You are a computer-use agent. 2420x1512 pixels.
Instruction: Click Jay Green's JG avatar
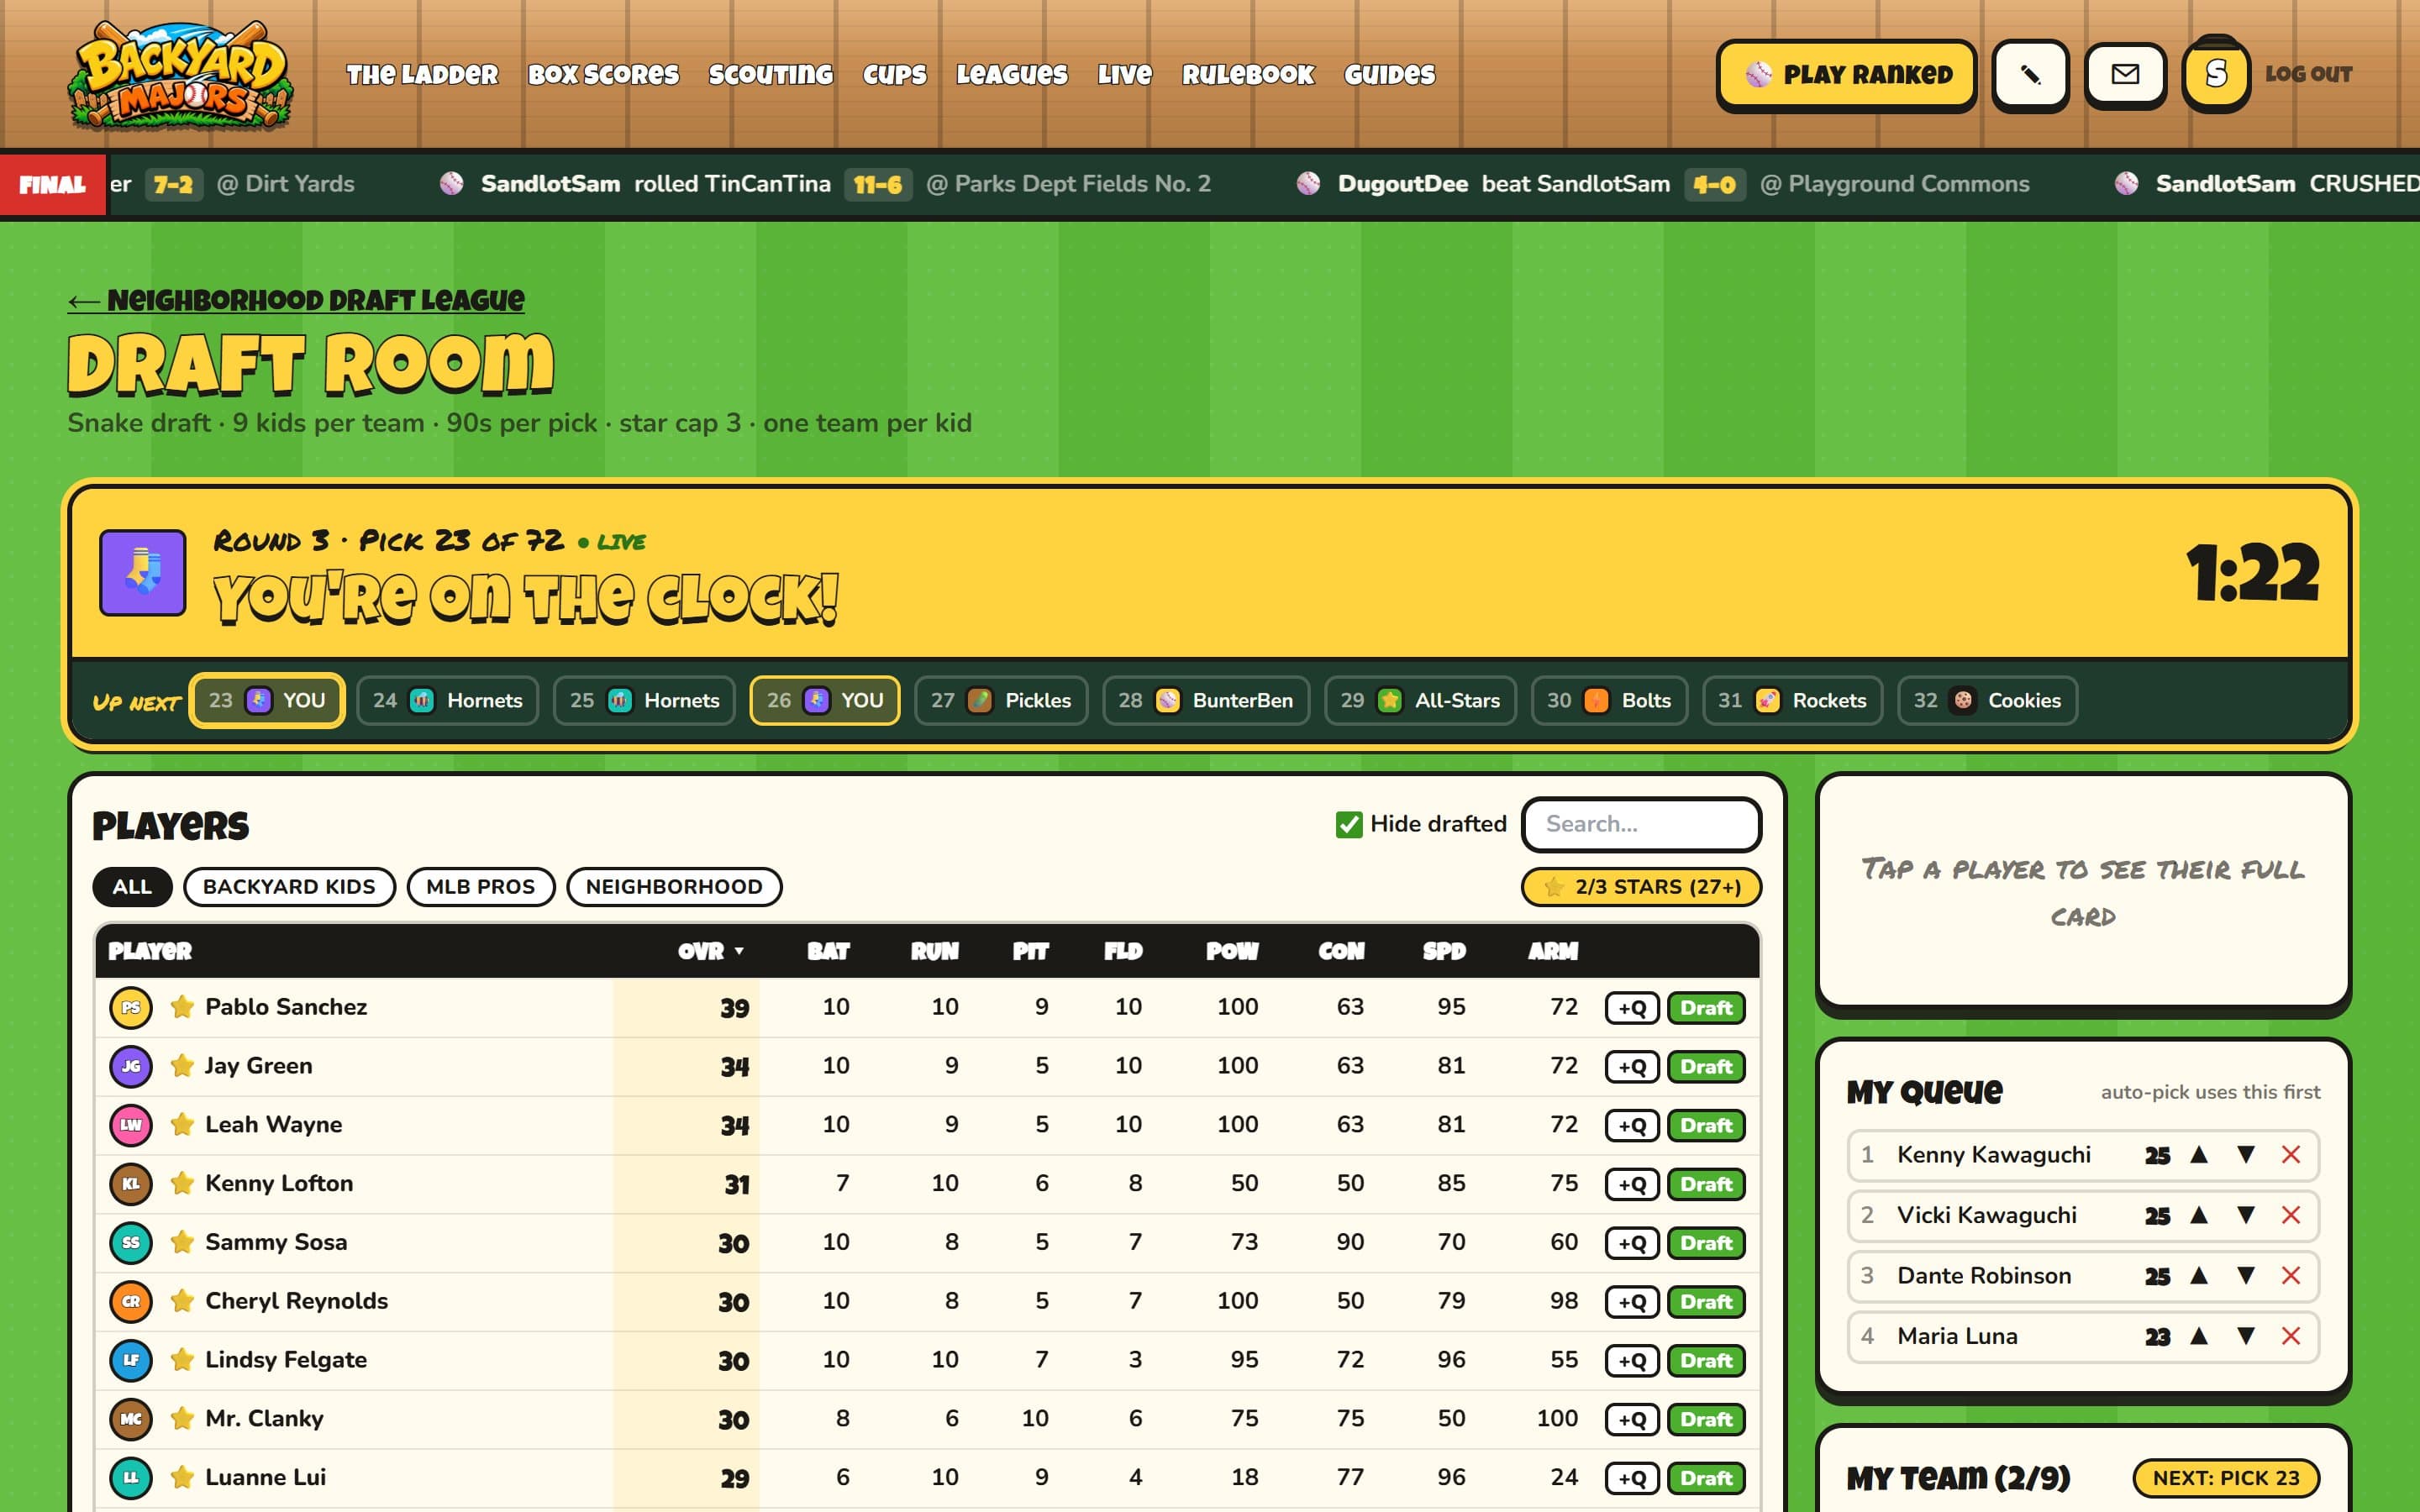(x=131, y=1066)
